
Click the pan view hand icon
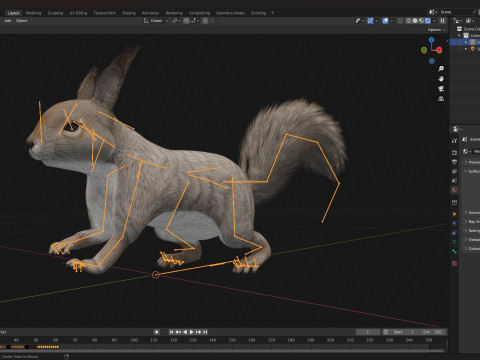[x=441, y=79]
